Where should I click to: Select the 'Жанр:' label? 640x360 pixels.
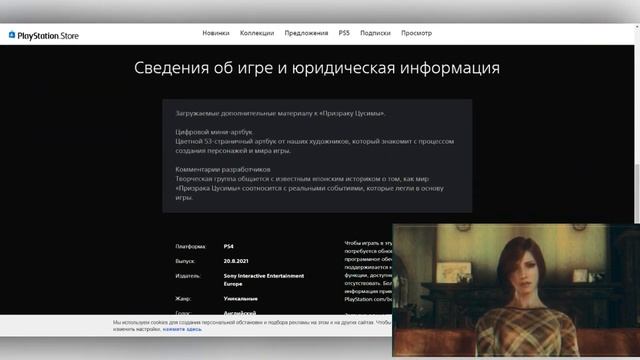pyautogui.click(x=183, y=299)
